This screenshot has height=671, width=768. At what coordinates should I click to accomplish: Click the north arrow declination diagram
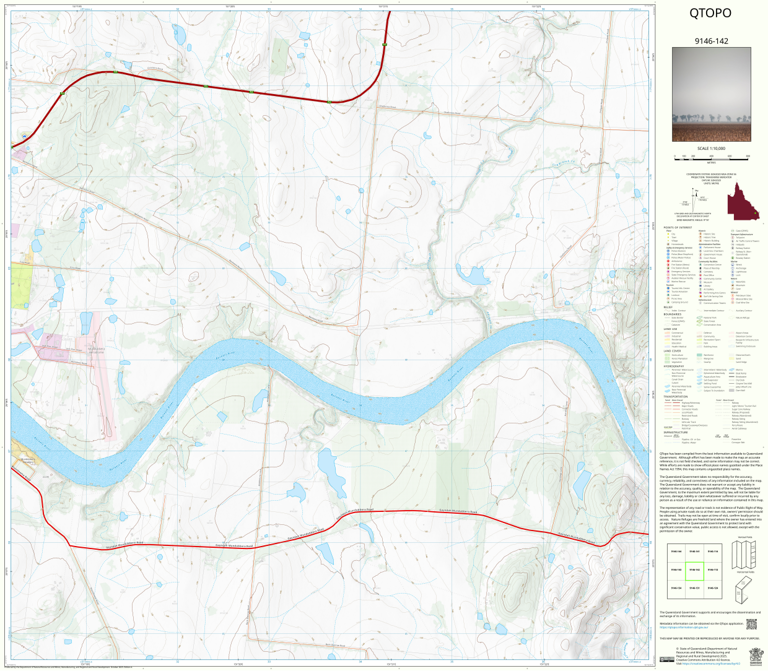(x=694, y=200)
